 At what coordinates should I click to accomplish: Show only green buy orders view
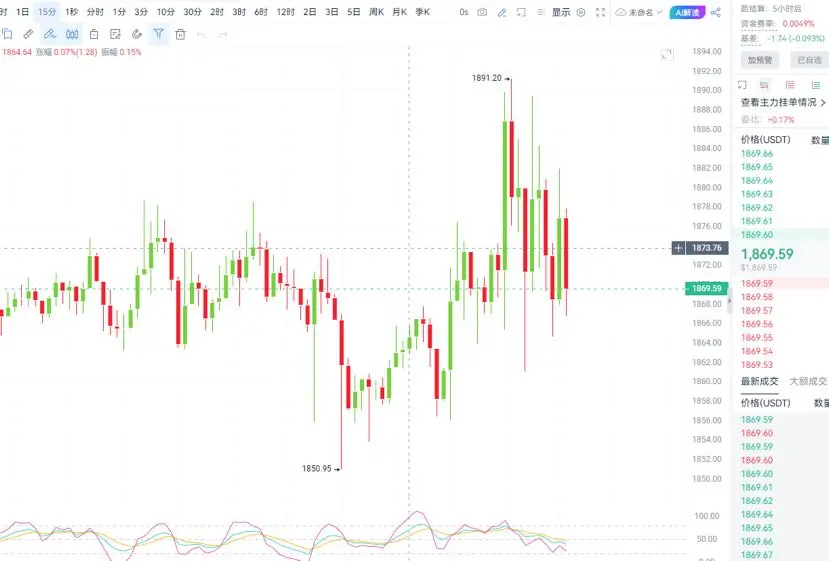coord(816,85)
